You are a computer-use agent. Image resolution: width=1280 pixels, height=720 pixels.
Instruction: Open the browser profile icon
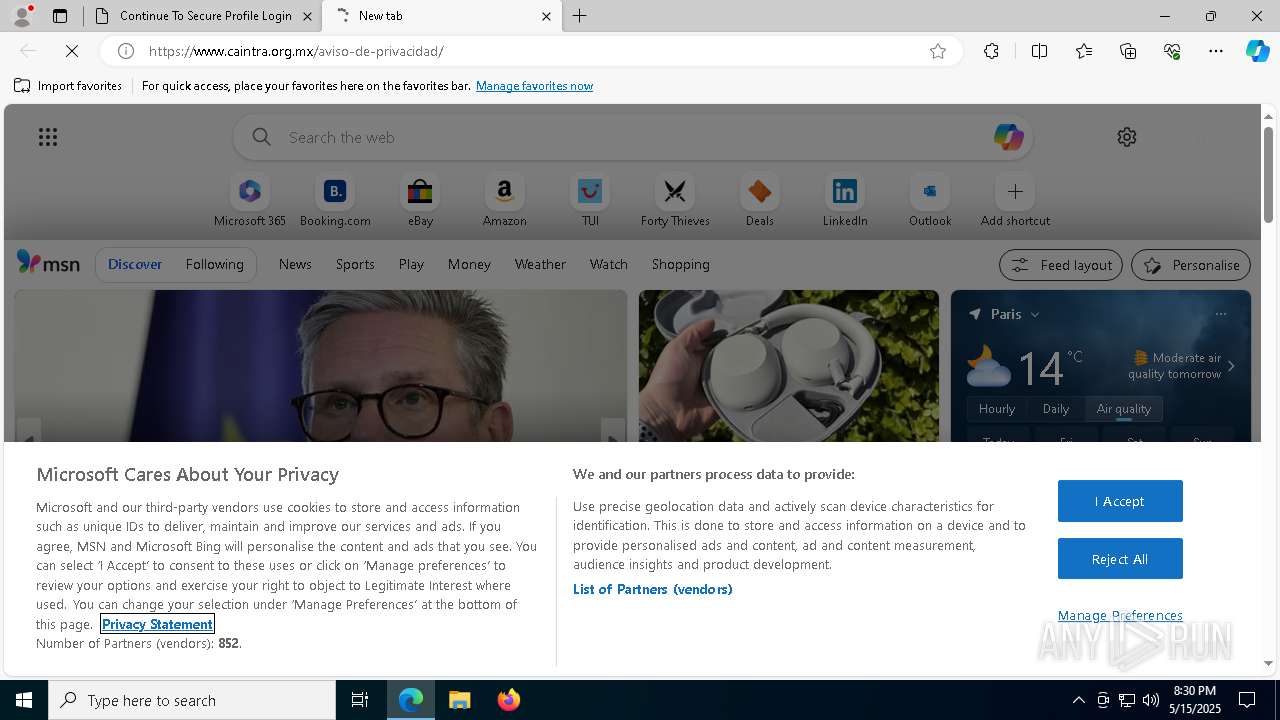22,16
